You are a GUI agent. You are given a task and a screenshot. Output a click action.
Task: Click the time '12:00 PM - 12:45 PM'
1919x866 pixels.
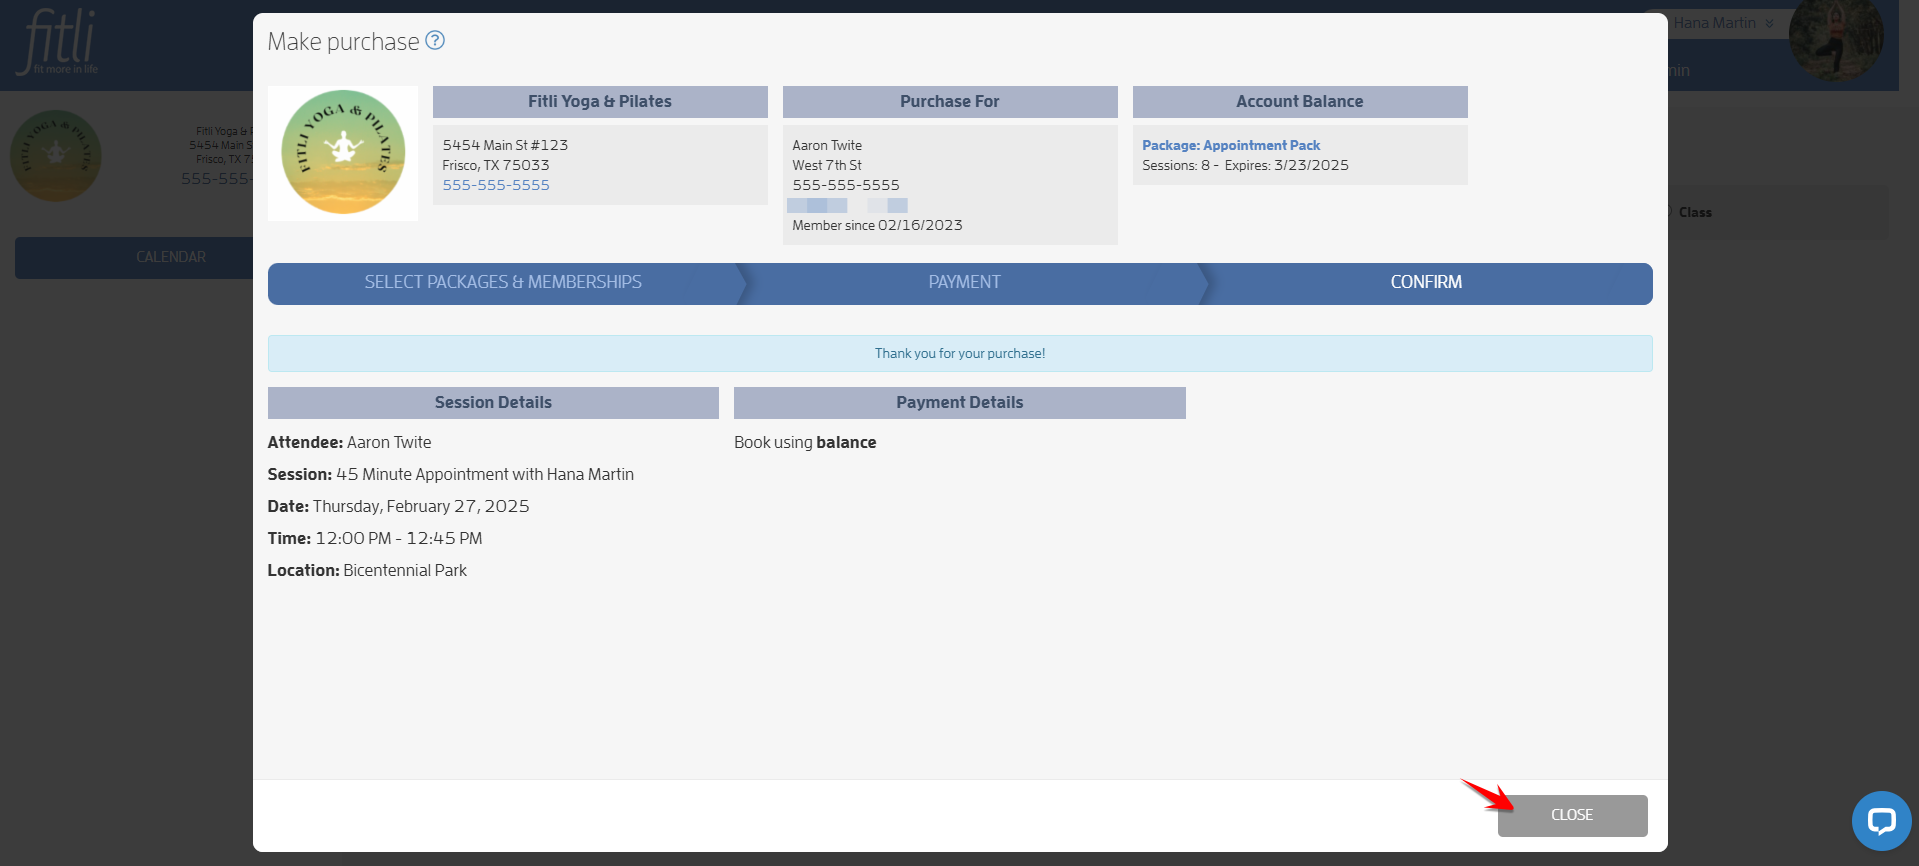pos(399,538)
